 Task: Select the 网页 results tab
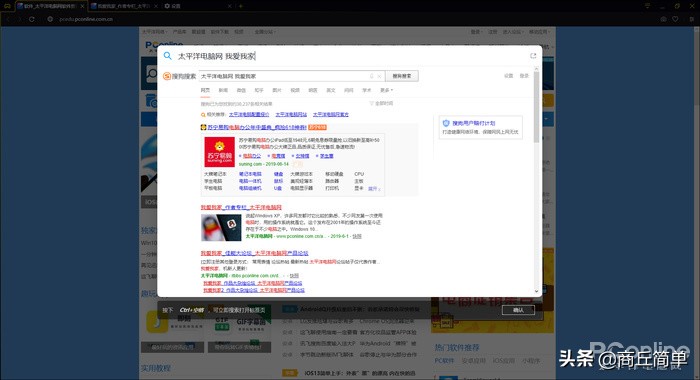pos(205,90)
